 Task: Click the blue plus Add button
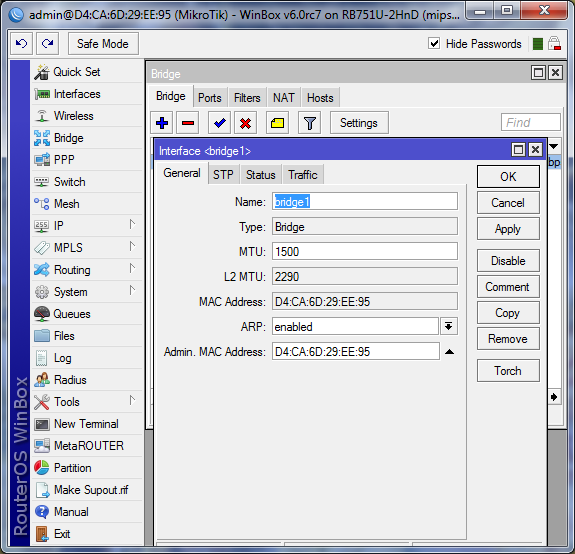coord(162,123)
